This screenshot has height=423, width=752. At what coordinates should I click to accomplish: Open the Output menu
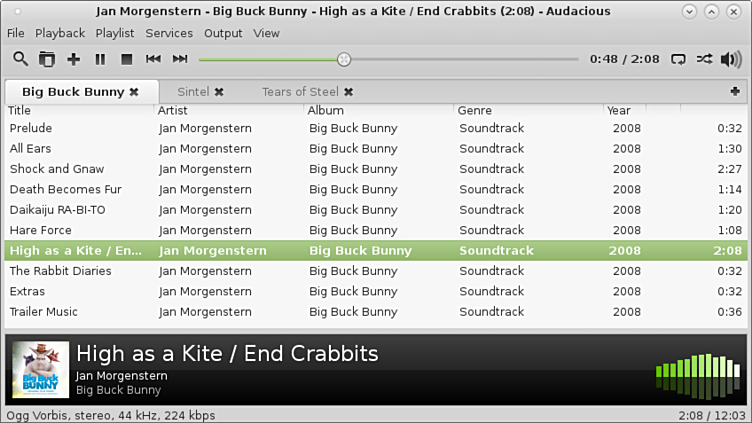223,33
